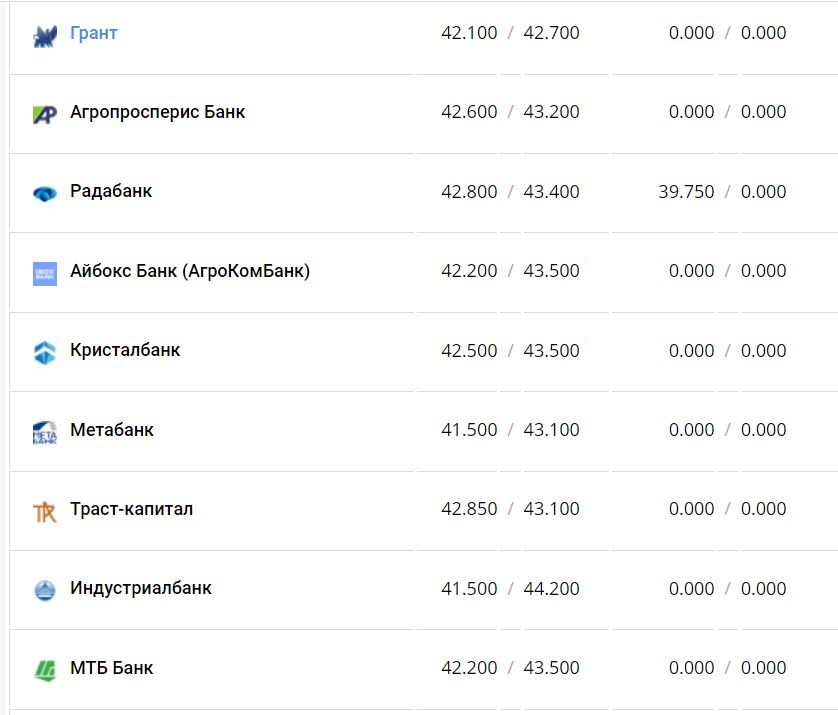Select the Радабанк bank name
Image resolution: width=838 pixels, height=715 pixels.
click(x=111, y=191)
